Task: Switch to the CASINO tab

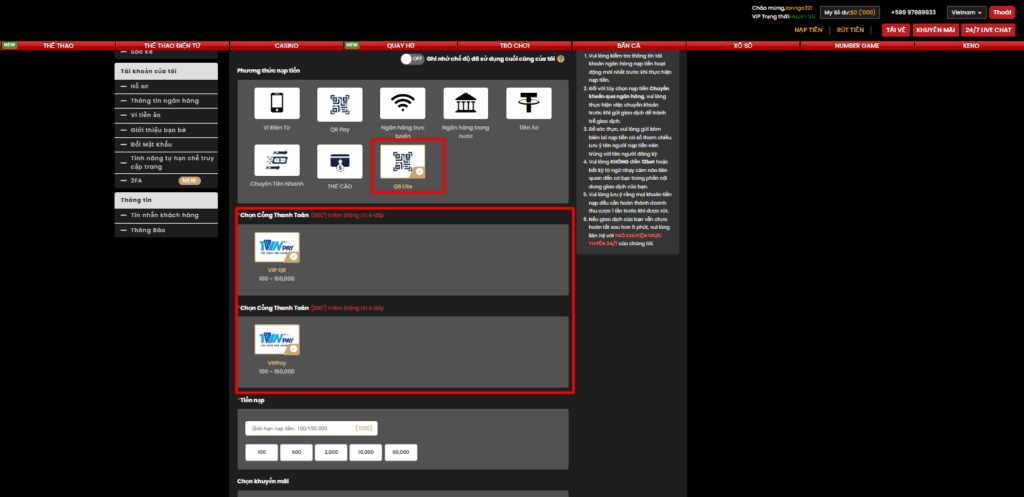Action: pos(286,46)
